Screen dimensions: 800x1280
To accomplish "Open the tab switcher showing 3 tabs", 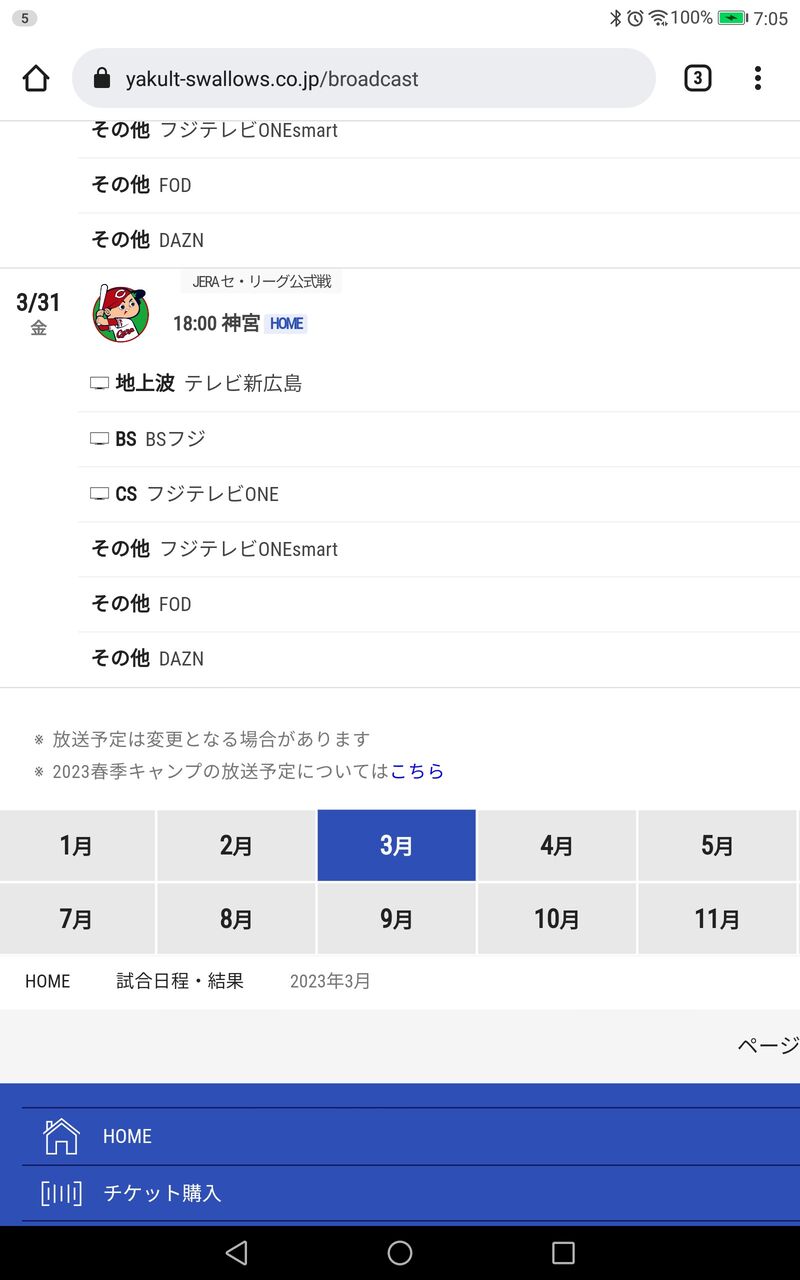I will (697, 78).
